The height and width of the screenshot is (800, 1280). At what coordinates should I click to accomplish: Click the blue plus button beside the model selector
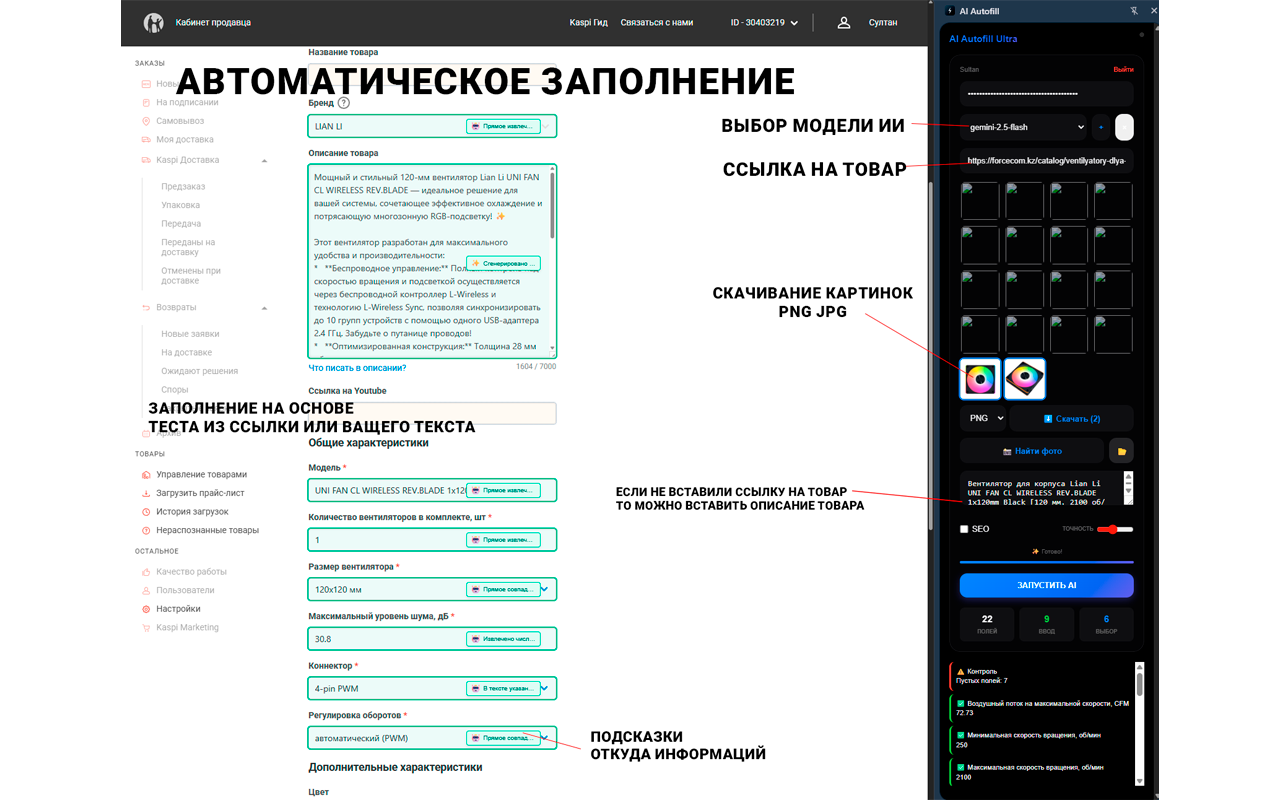pyautogui.click(x=1101, y=127)
